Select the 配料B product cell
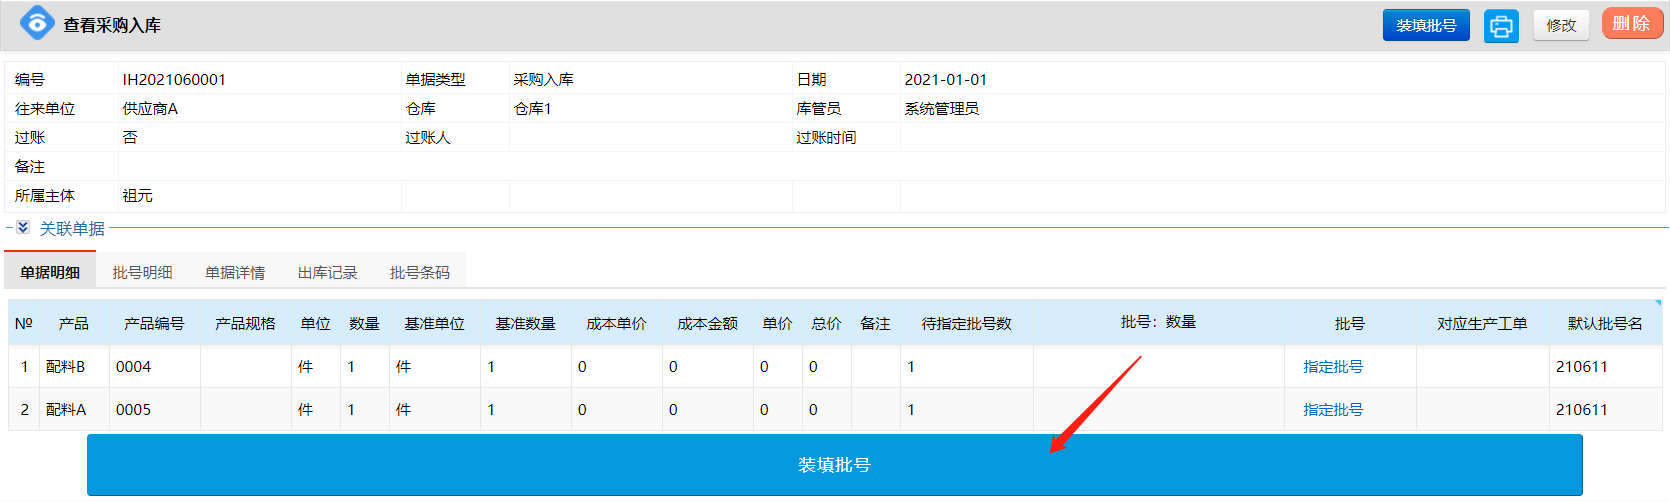This screenshot has height=502, width=1670. 66,367
